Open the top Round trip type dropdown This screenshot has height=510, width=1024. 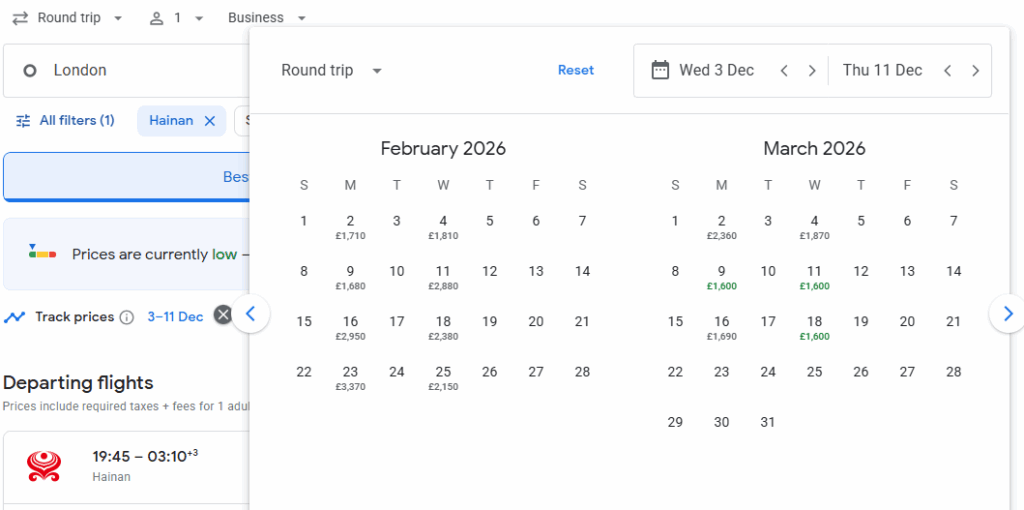point(68,18)
